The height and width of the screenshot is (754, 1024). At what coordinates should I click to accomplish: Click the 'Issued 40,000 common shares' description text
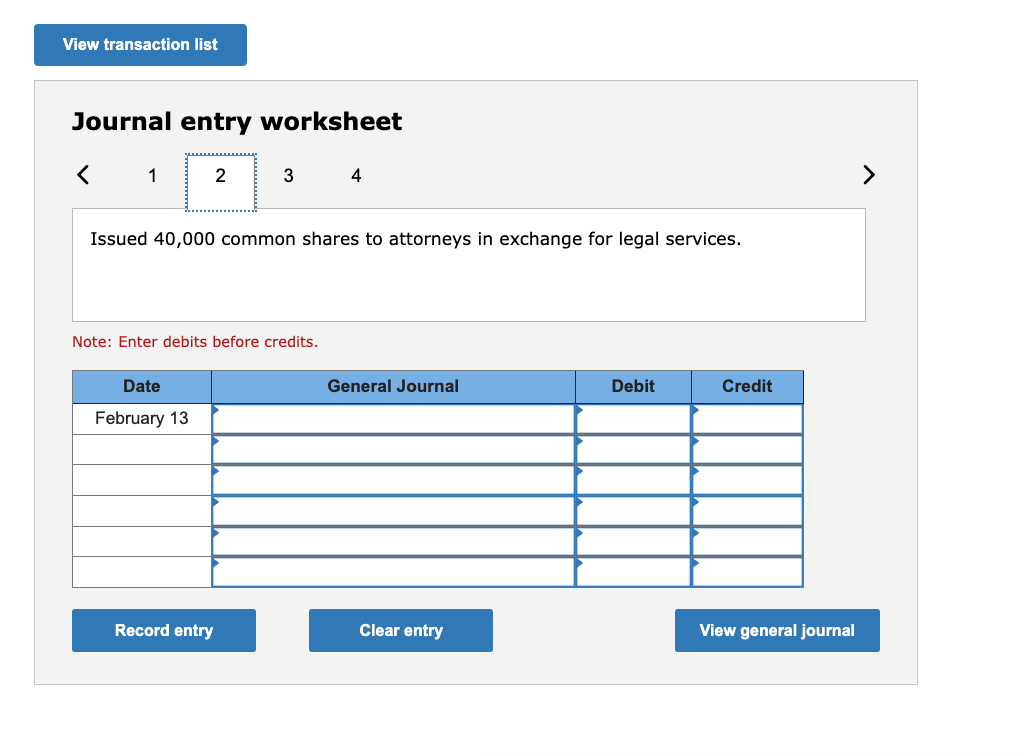click(x=415, y=239)
